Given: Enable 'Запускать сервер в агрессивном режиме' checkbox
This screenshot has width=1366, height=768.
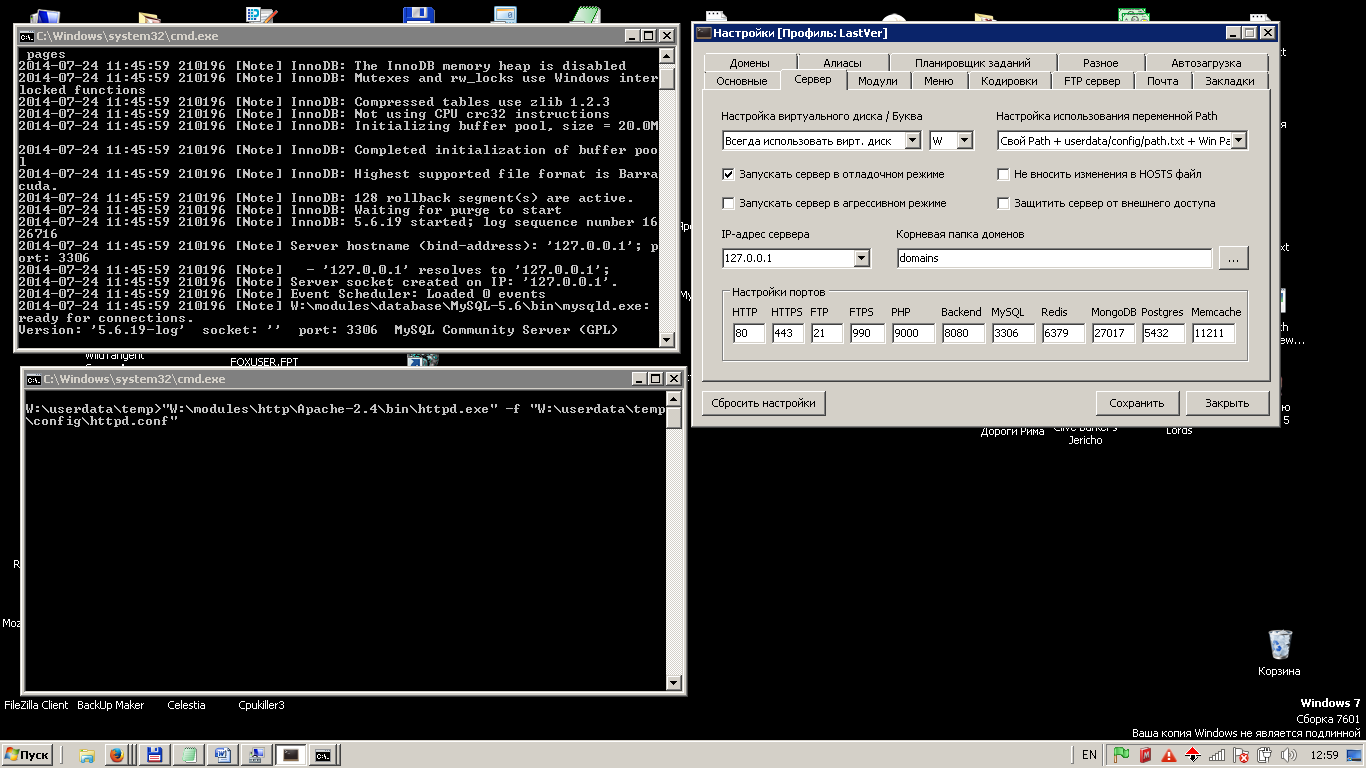Looking at the screenshot, I should click(728, 203).
